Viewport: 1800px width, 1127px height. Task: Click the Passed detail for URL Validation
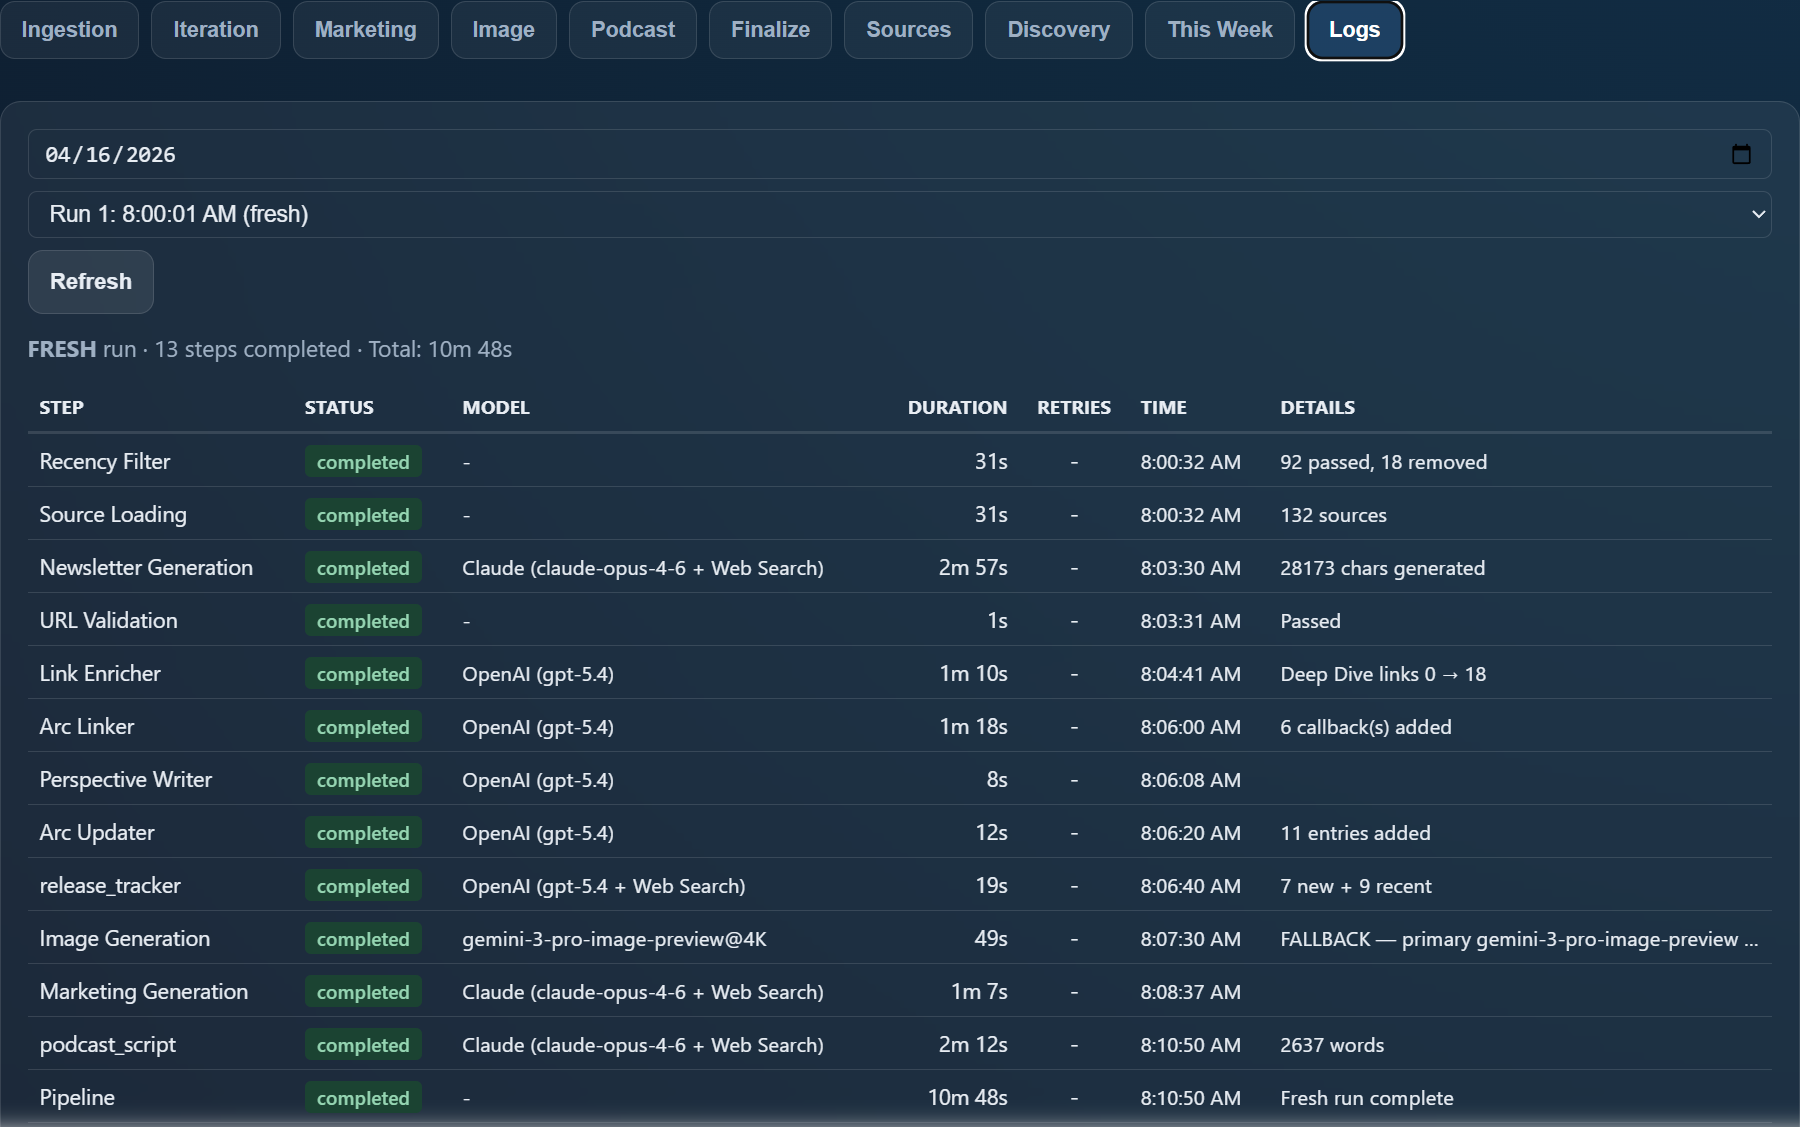[1310, 621]
